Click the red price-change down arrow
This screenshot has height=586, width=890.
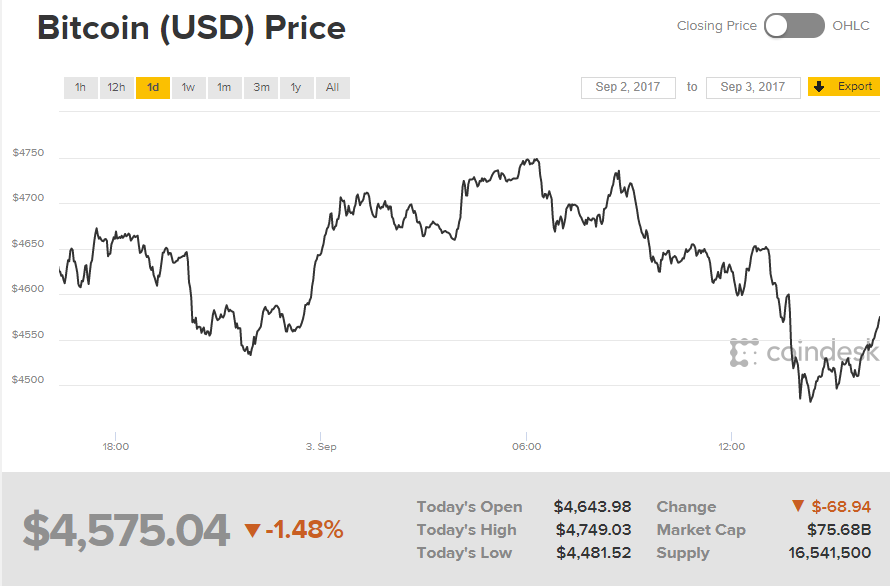[x=252, y=530]
